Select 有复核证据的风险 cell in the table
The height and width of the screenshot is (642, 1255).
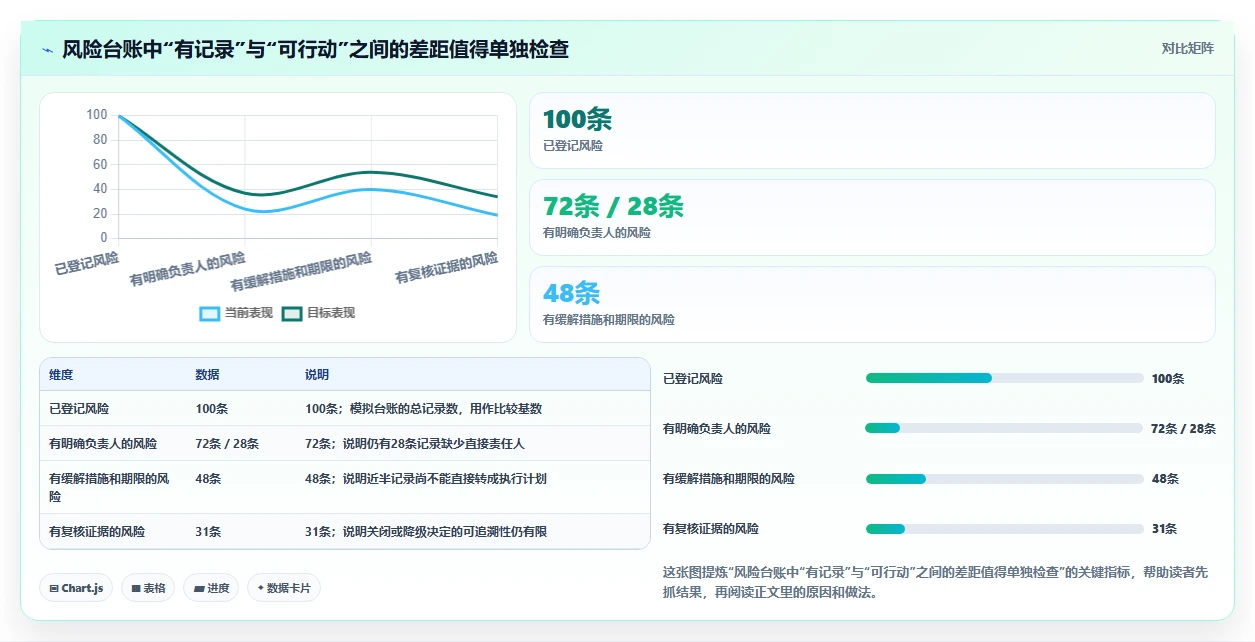tap(97, 532)
